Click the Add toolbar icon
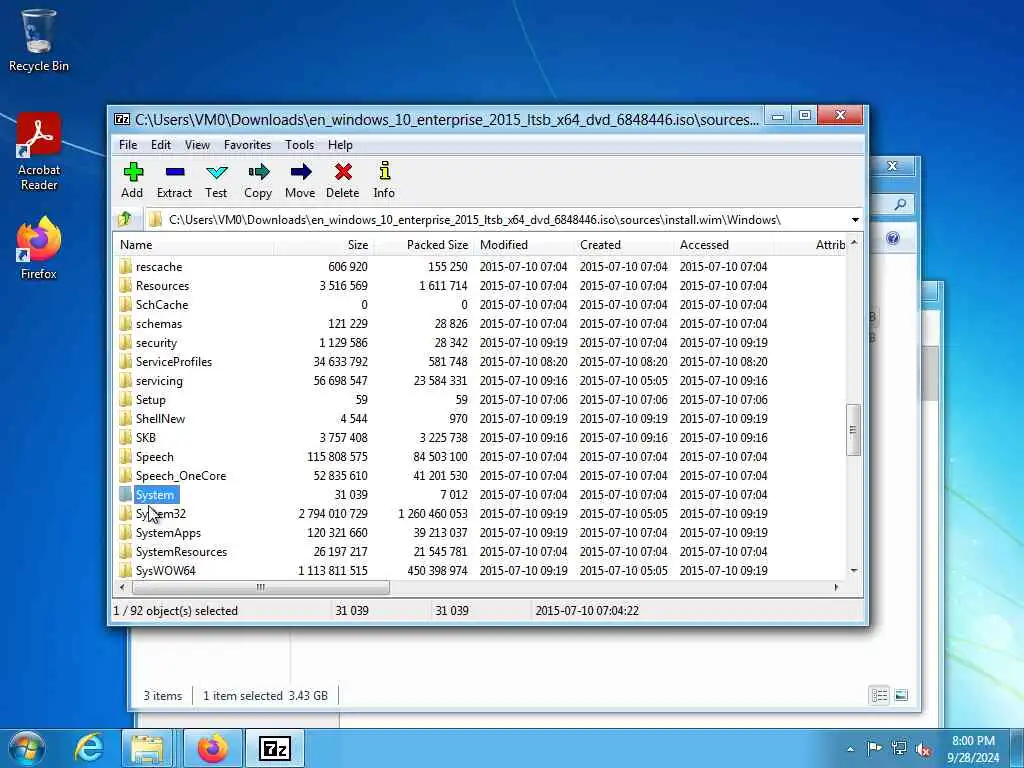Image resolution: width=1024 pixels, height=768 pixels. [x=133, y=172]
